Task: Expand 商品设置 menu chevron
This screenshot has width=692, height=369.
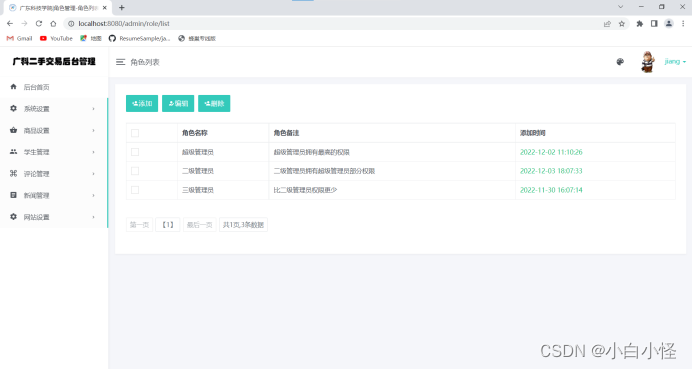Action: coord(93,130)
